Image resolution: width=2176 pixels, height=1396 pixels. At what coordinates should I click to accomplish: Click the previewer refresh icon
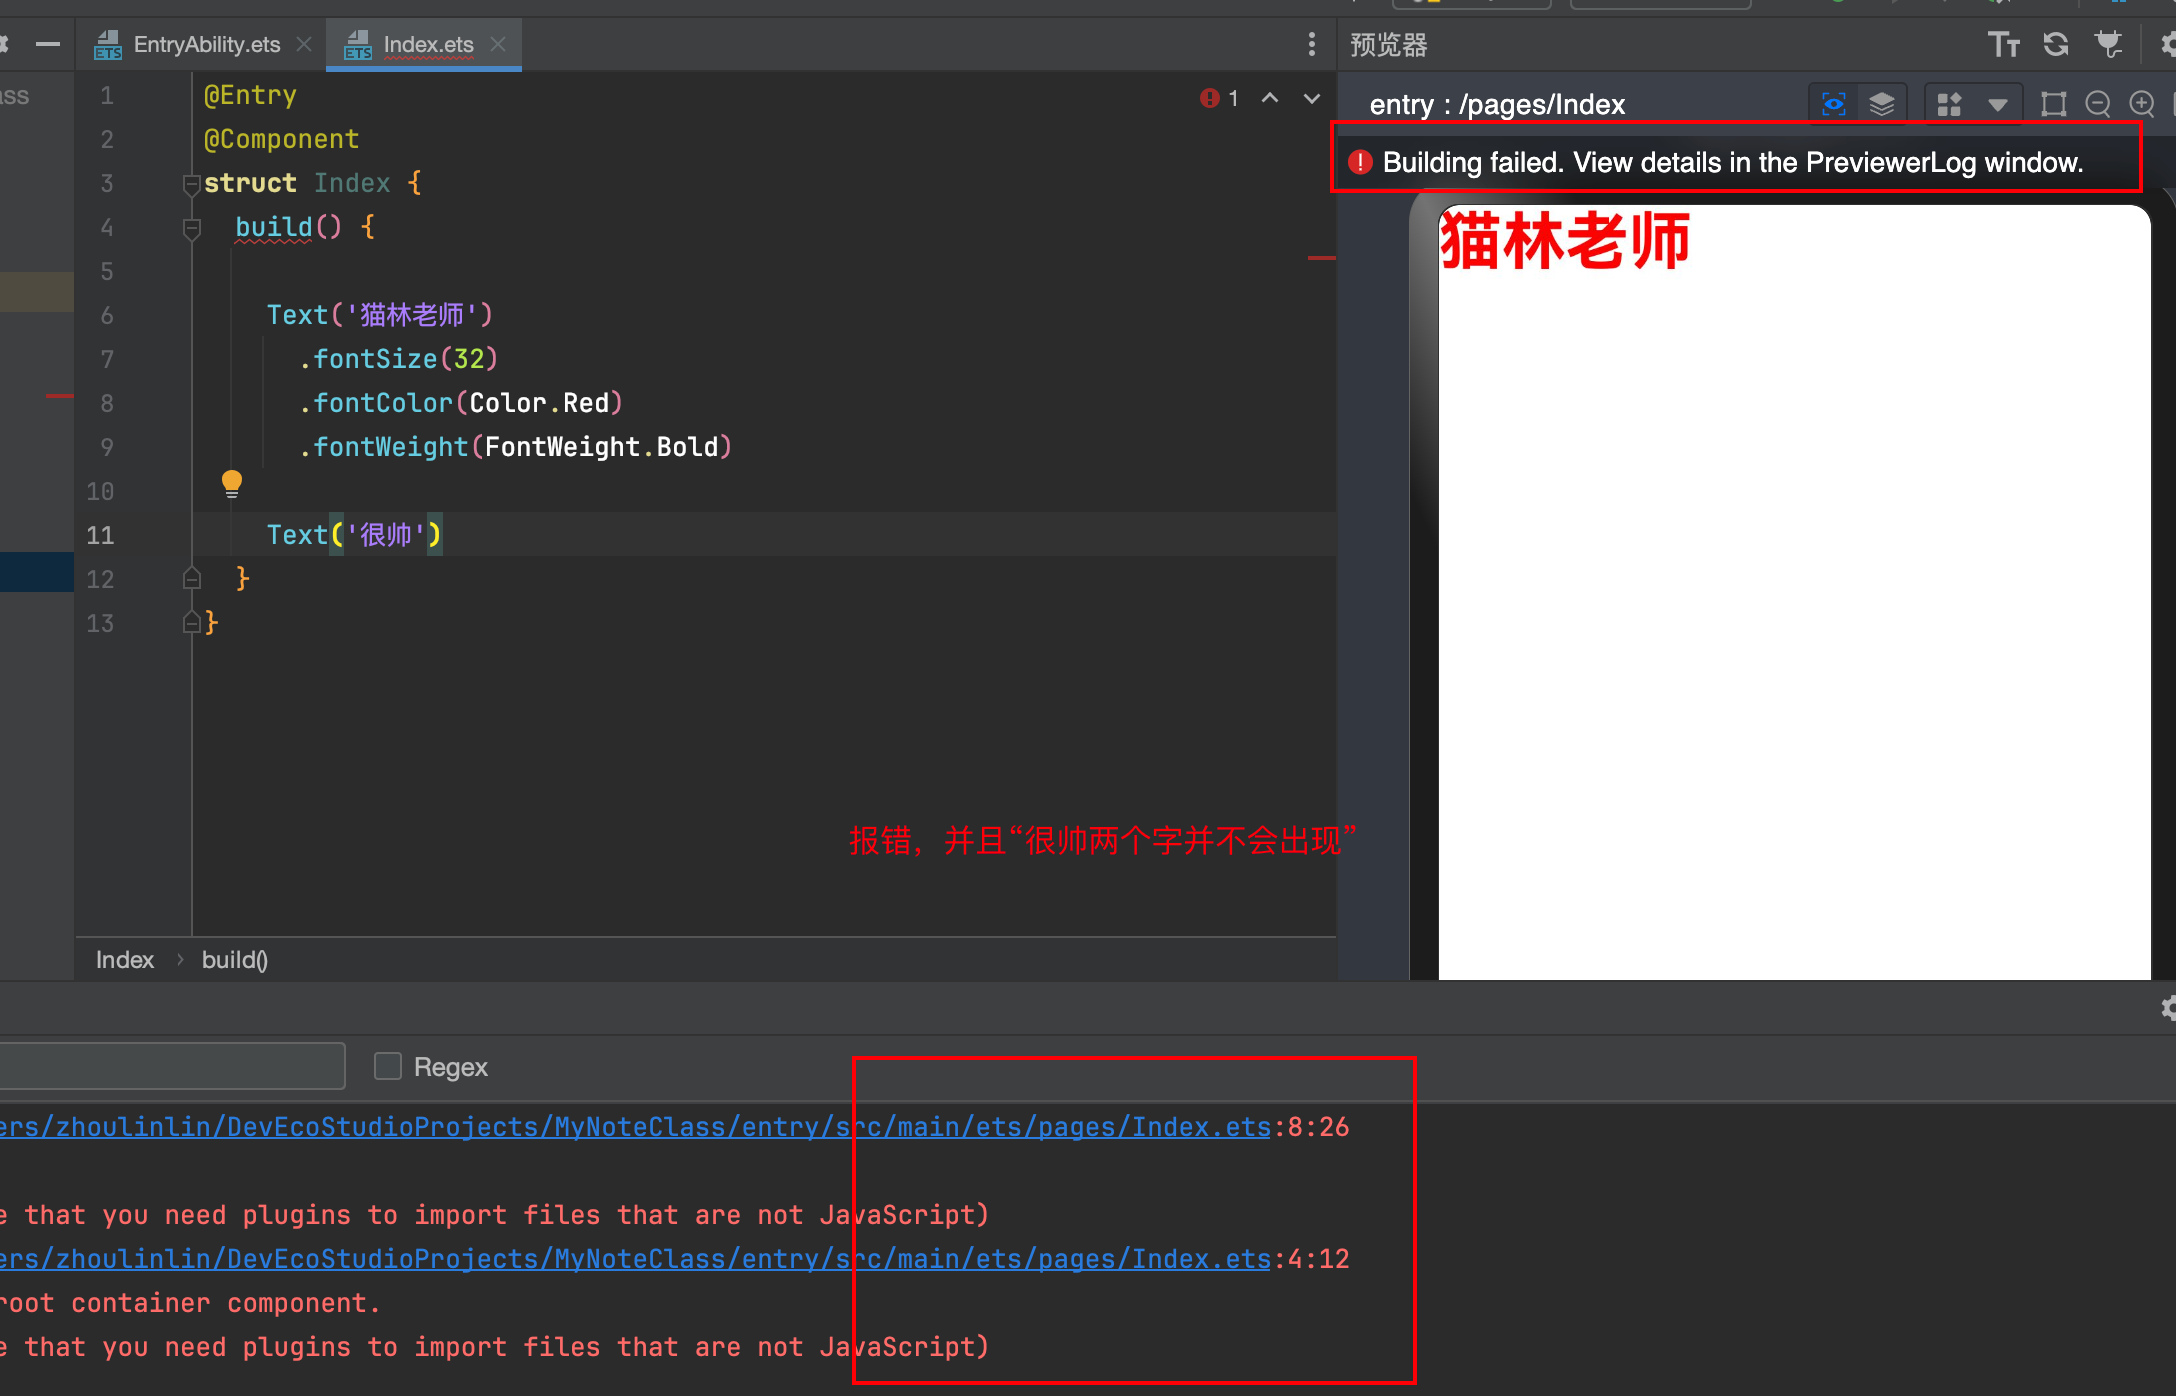point(2057,43)
